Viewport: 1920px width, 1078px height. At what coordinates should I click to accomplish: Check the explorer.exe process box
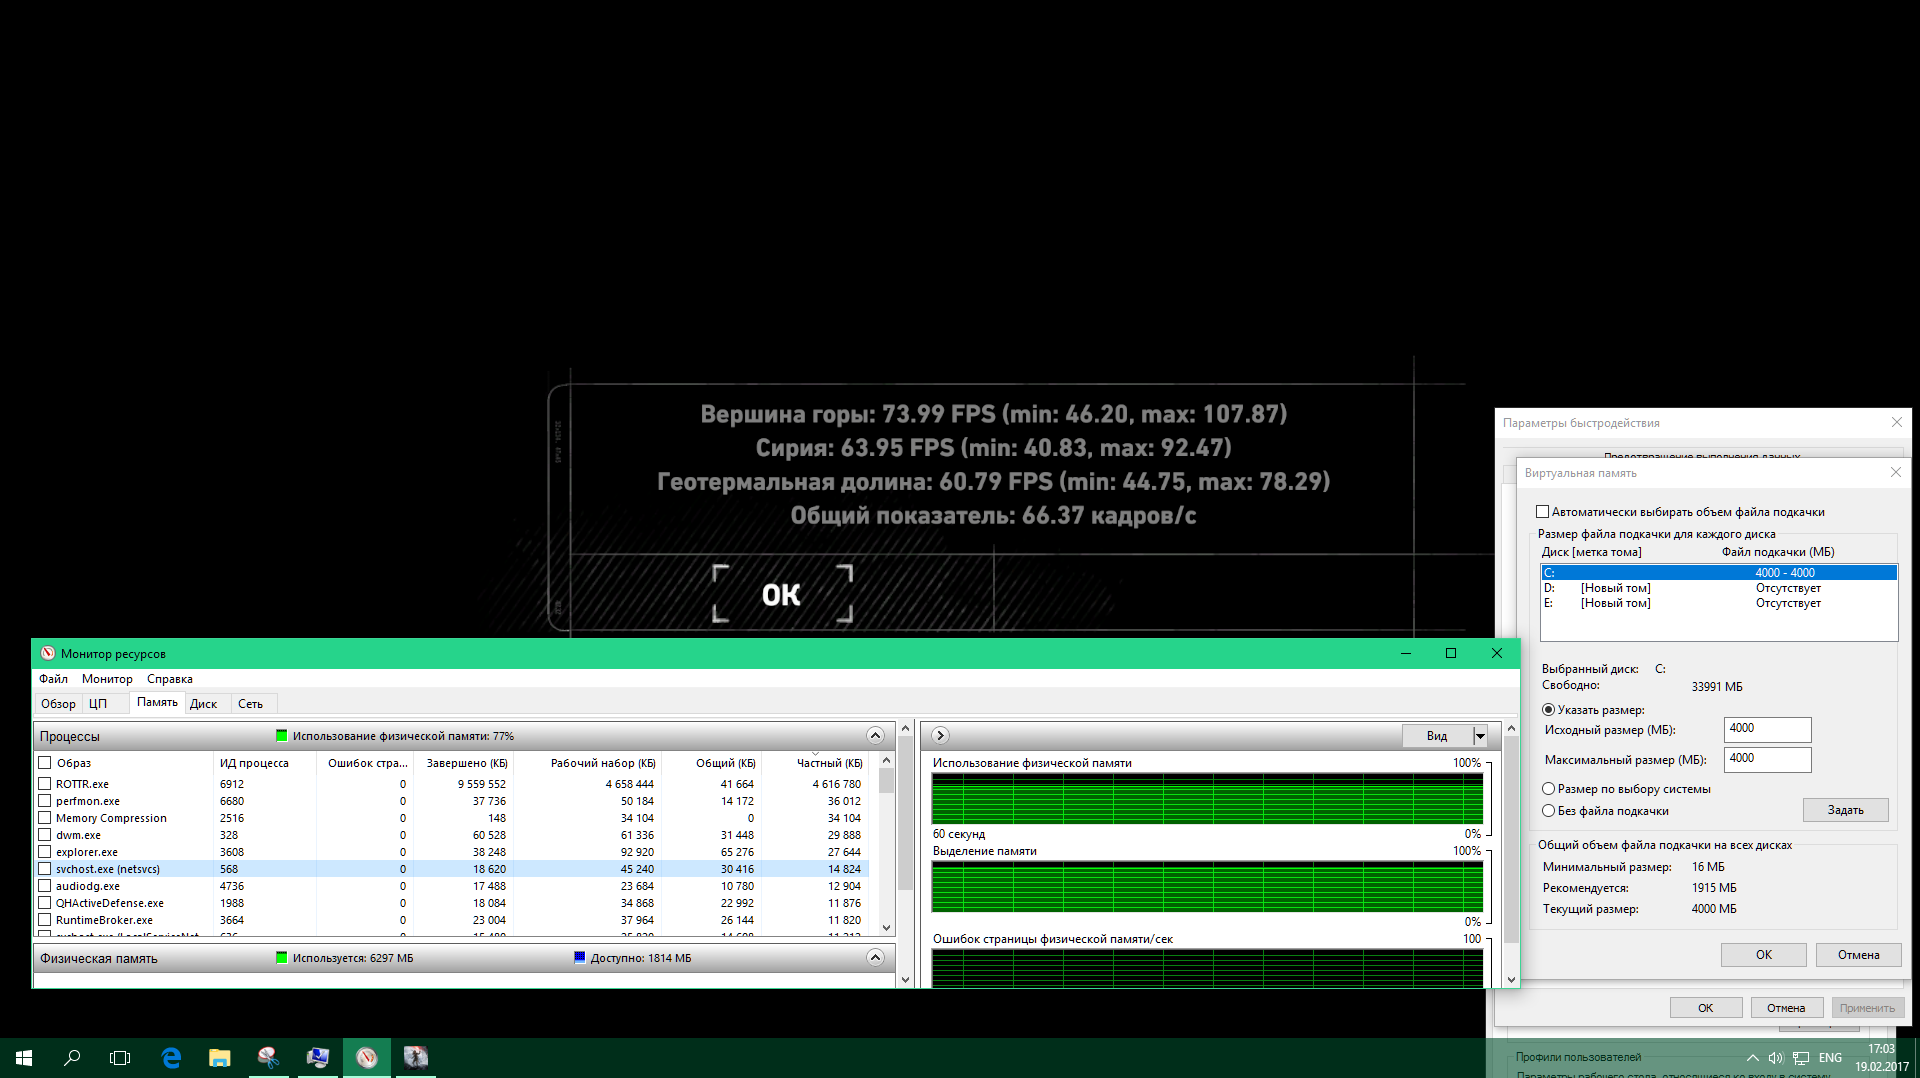pyautogui.click(x=45, y=852)
